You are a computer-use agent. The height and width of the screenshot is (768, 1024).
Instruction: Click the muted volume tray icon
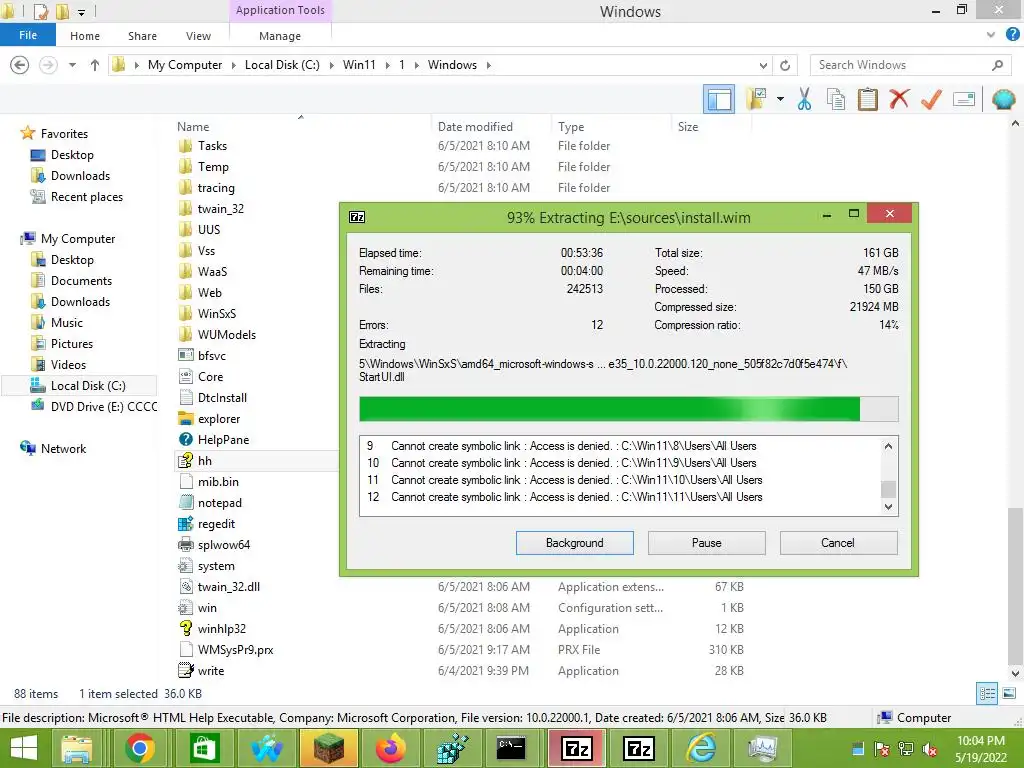click(x=930, y=749)
